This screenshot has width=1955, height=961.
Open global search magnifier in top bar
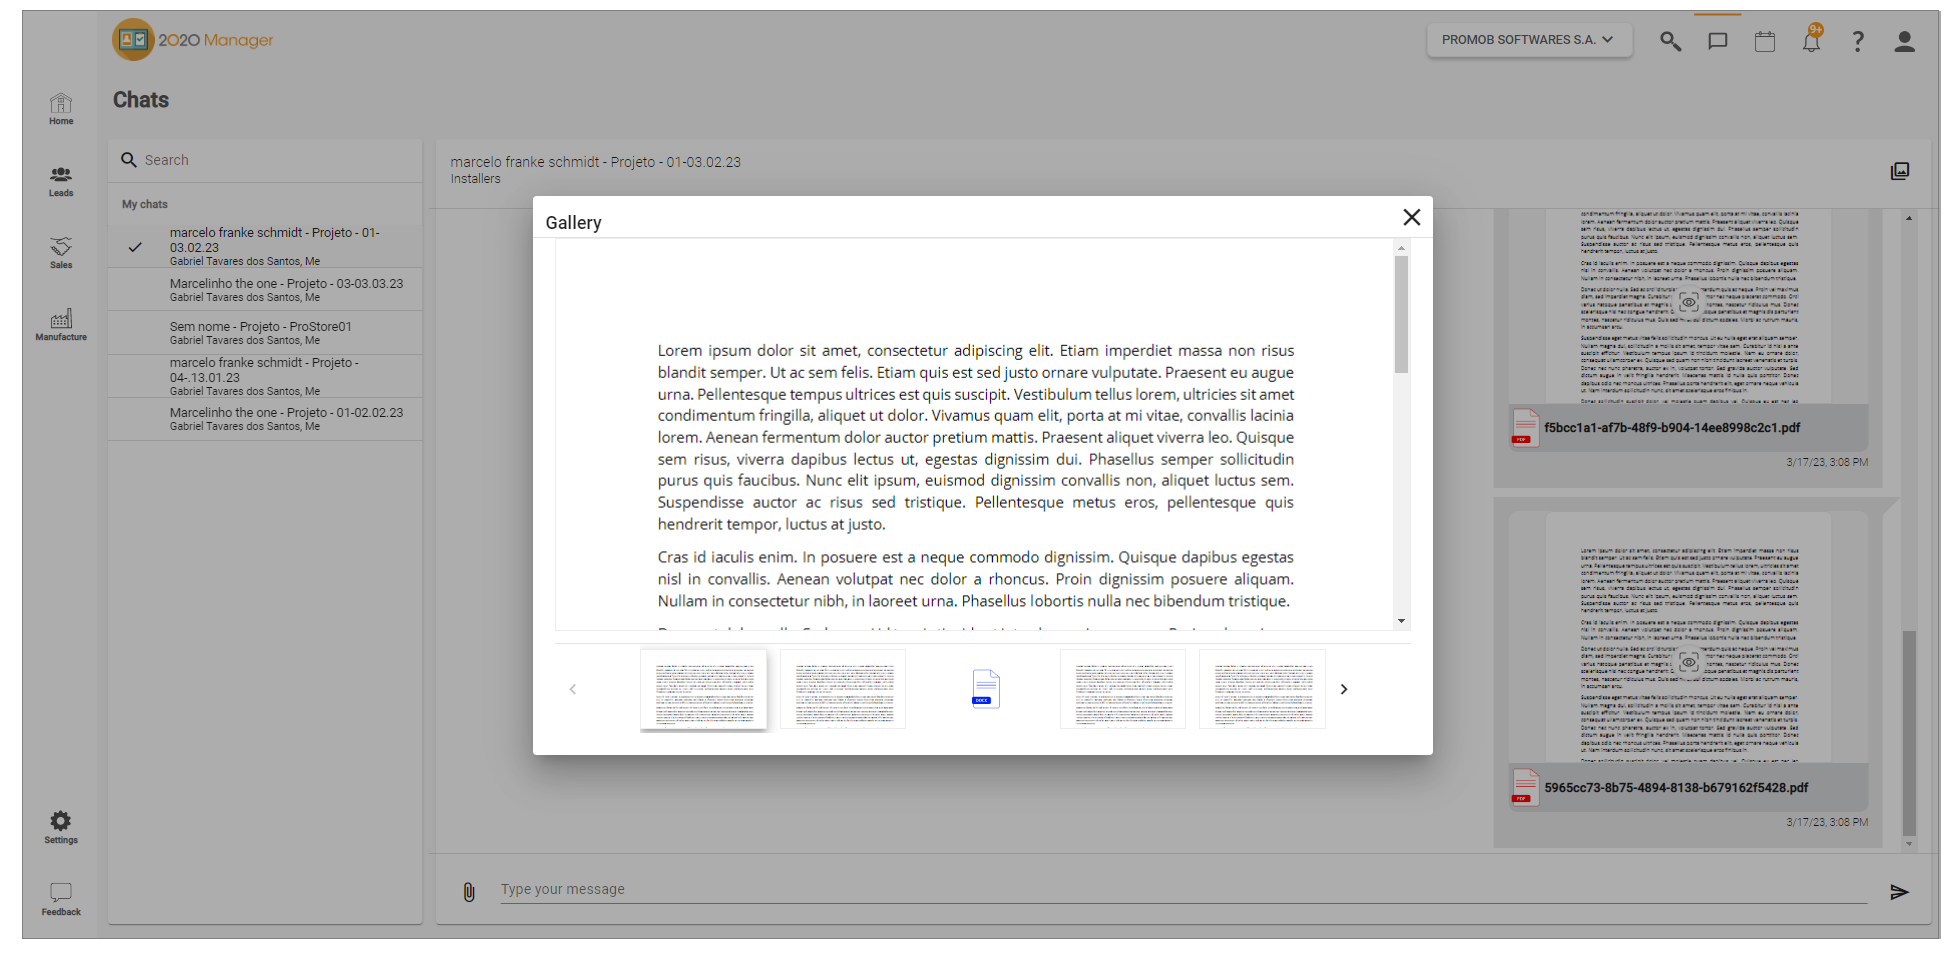tap(1670, 41)
